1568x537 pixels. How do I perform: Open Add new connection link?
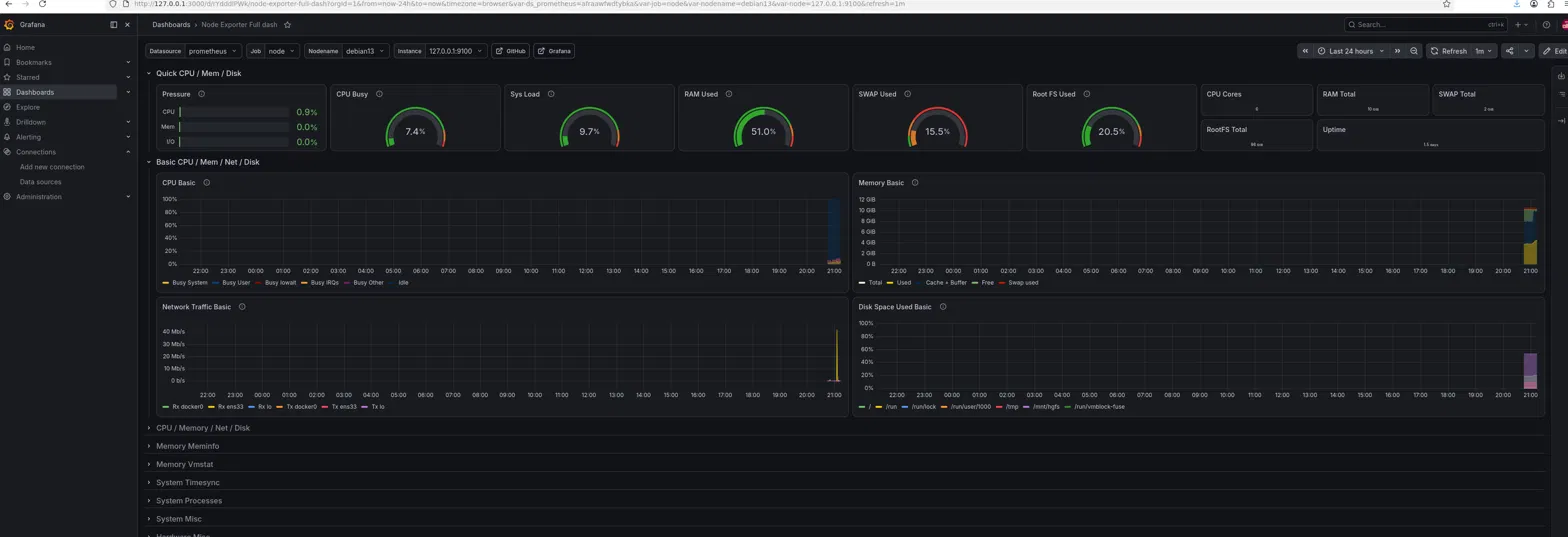[52, 167]
